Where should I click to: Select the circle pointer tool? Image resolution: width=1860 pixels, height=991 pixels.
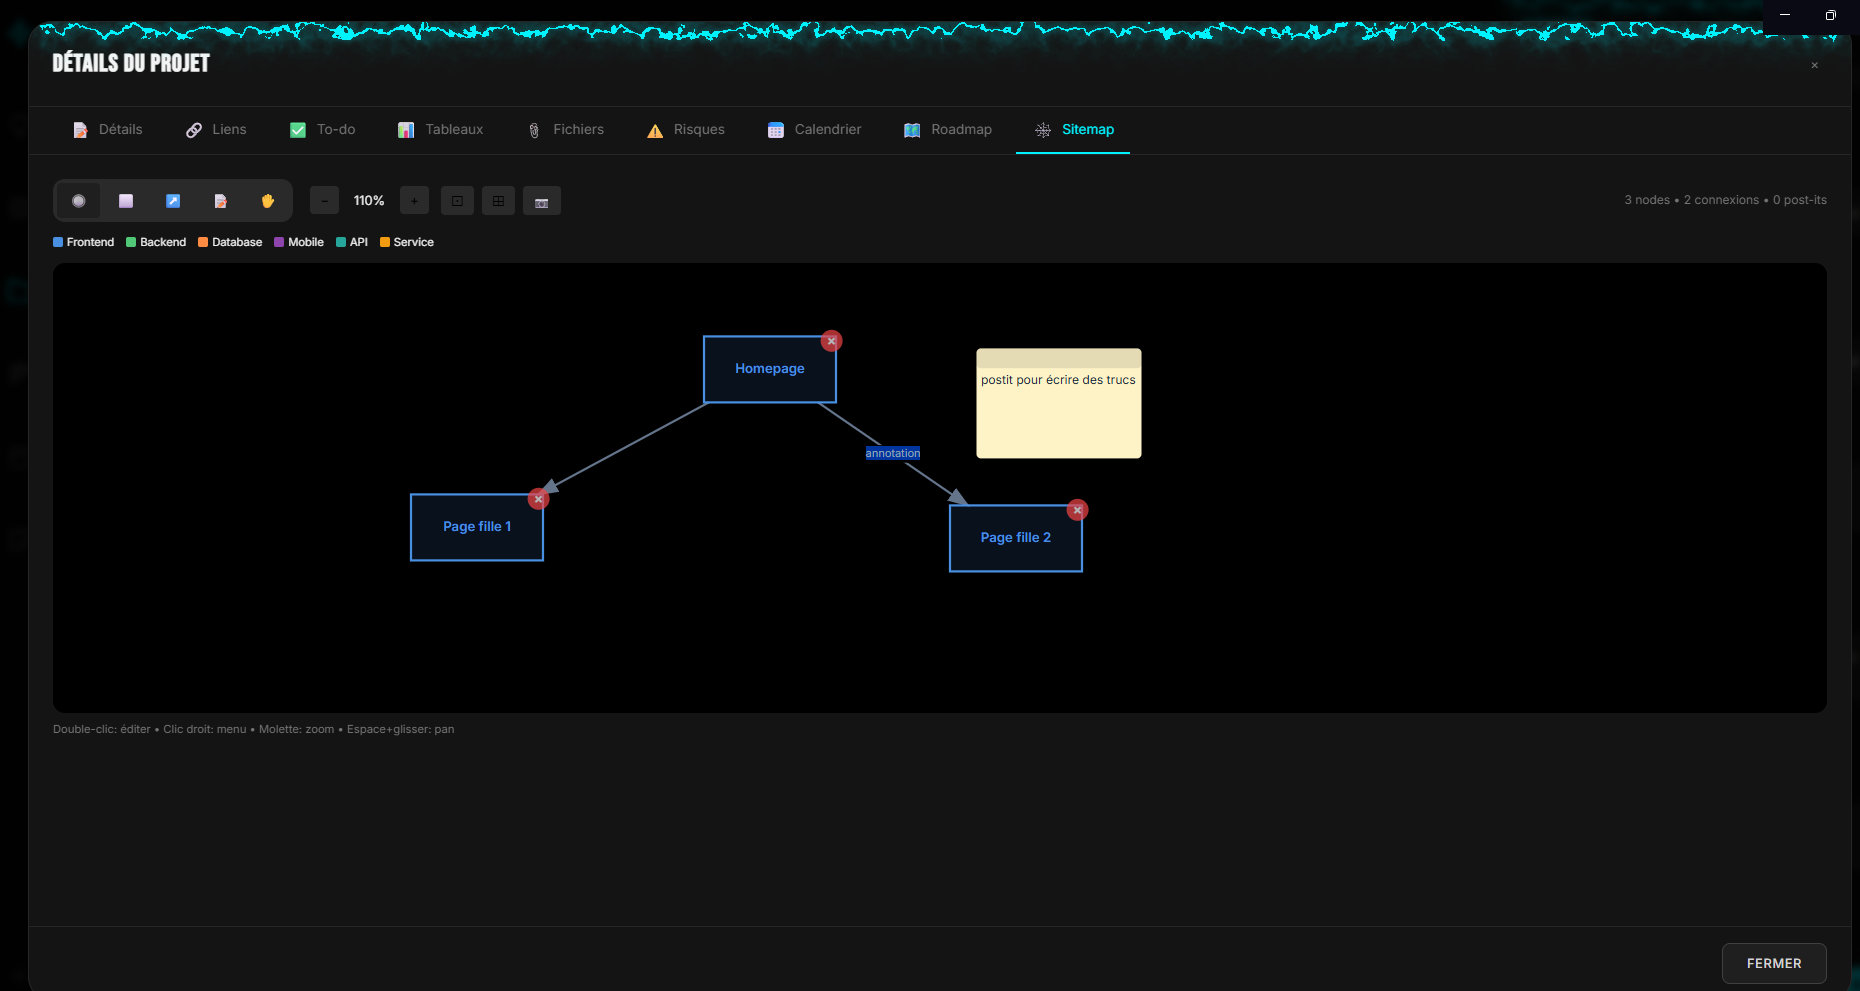(78, 201)
